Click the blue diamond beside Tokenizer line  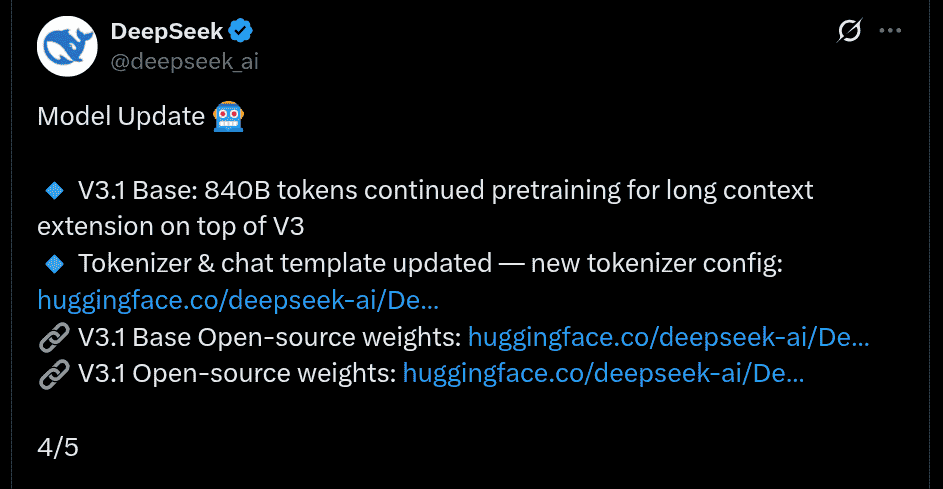point(55,264)
